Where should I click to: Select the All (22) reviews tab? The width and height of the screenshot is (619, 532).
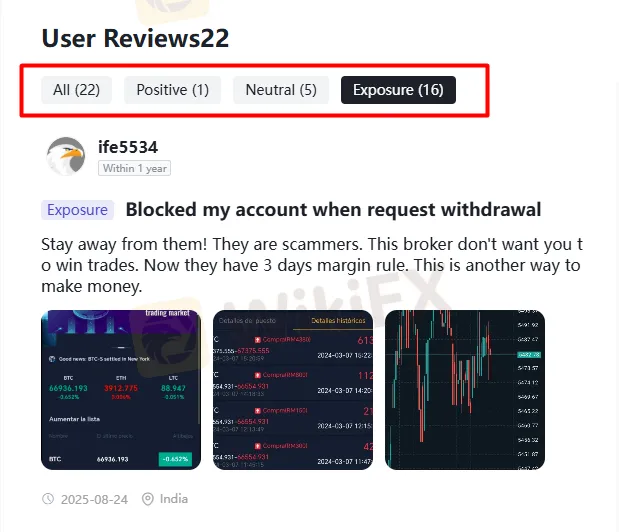pyautogui.click(x=77, y=90)
